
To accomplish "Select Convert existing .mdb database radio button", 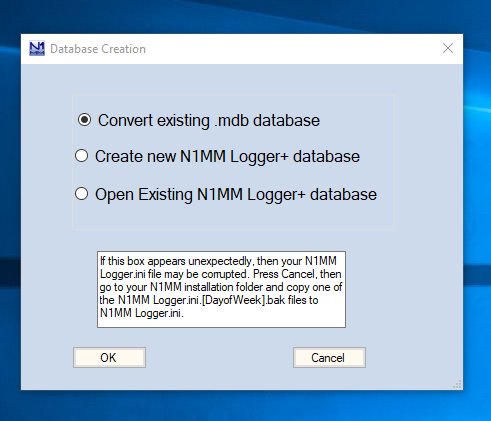I will (x=199, y=120).
